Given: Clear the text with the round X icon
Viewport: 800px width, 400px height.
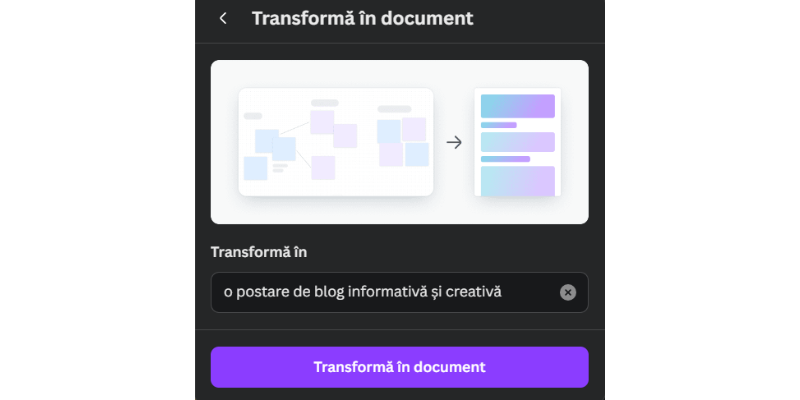Looking at the screenshot, I should [567, 292].
